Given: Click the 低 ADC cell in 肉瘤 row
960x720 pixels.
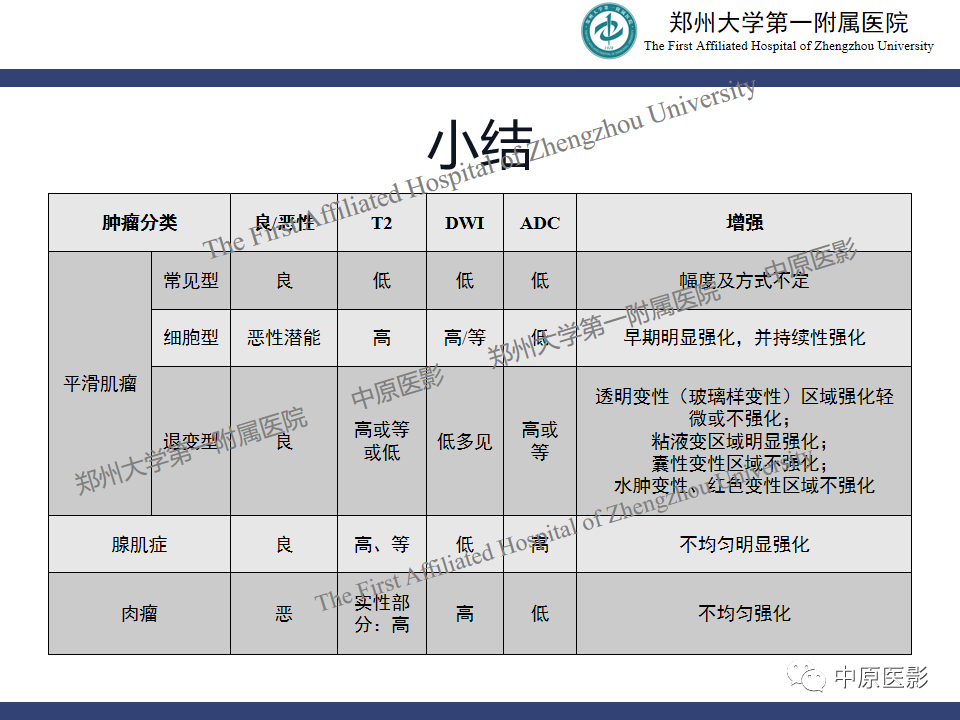Looking at the screenshot, I should [x=540, y=613].
